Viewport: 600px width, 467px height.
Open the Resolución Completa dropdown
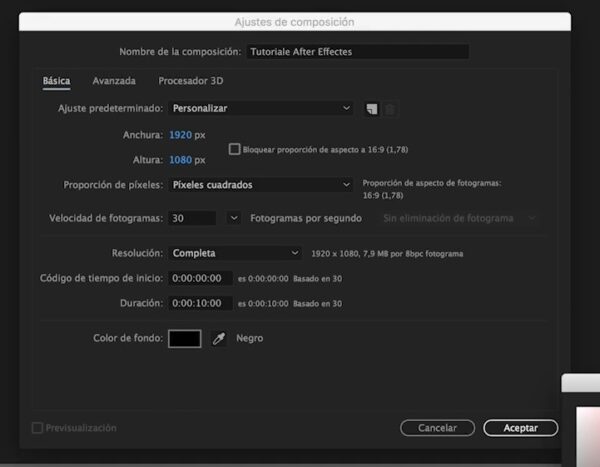[x=235, y=253]
